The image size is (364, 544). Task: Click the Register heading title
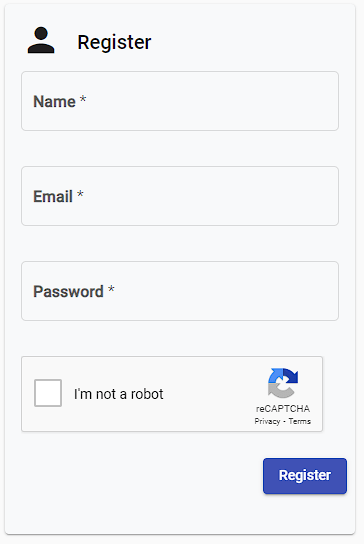[x=114, y=42]
